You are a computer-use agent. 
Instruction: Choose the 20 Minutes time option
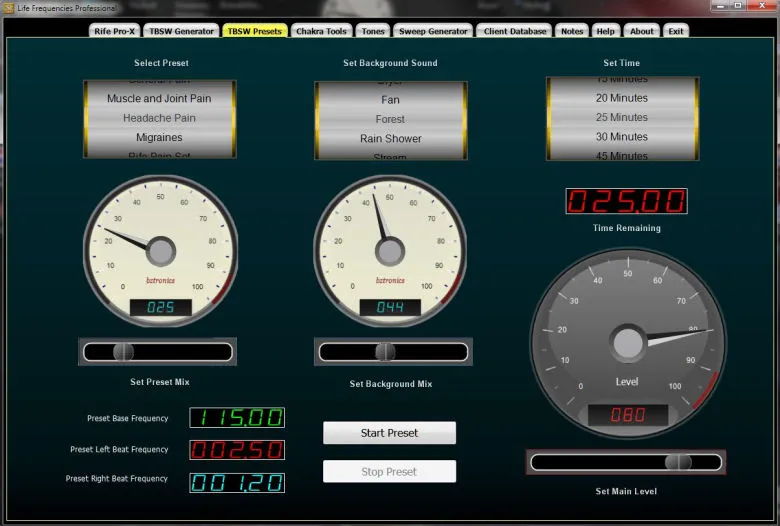[x=622, y=98]
